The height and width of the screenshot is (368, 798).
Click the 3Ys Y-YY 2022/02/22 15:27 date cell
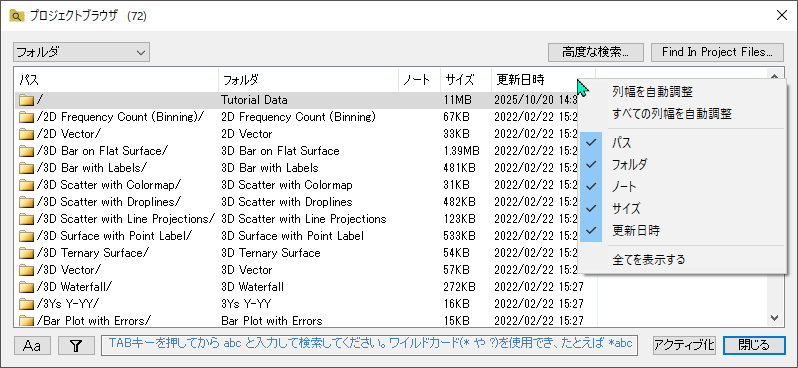click(x=538, y=304)
